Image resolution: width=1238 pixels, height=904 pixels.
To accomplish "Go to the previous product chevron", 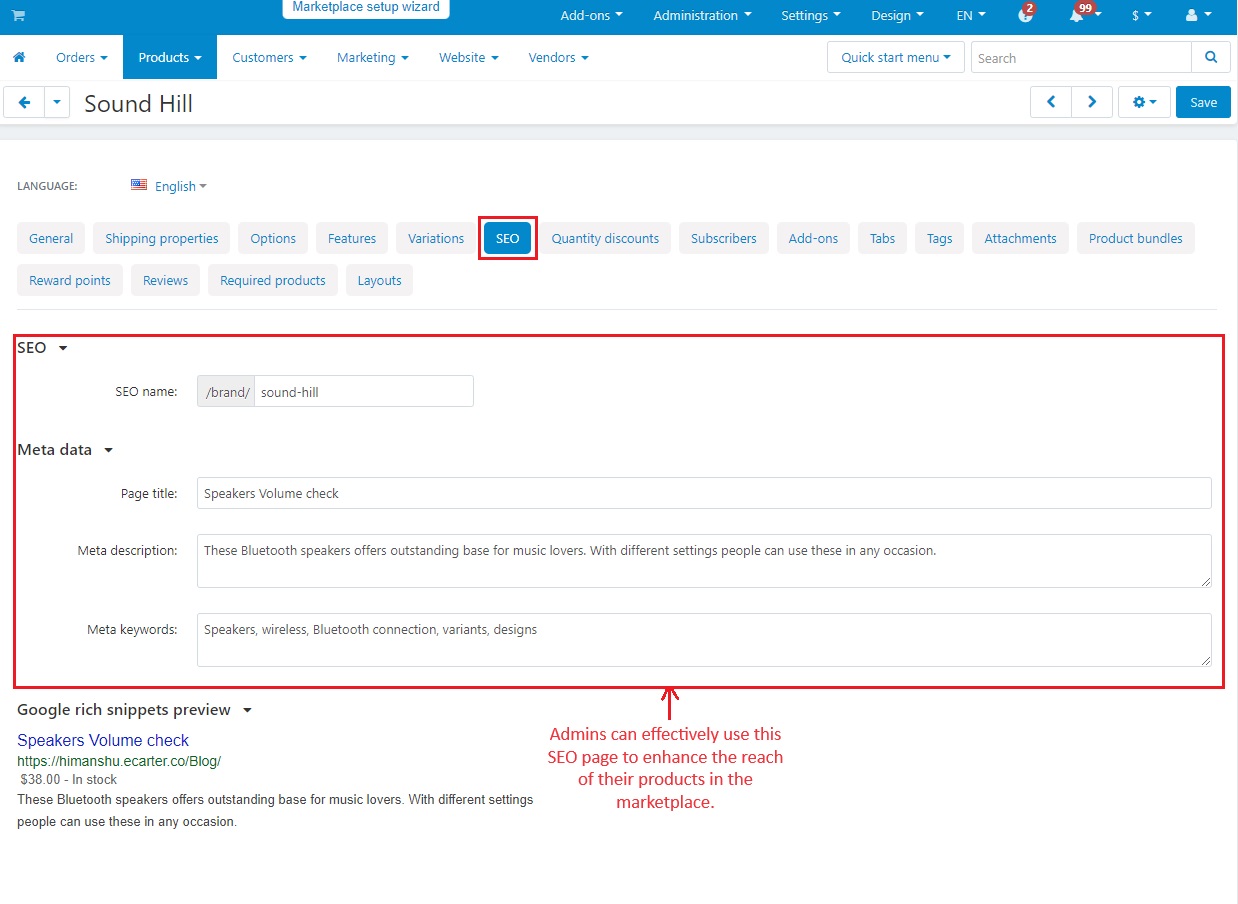I will 1051,102.
